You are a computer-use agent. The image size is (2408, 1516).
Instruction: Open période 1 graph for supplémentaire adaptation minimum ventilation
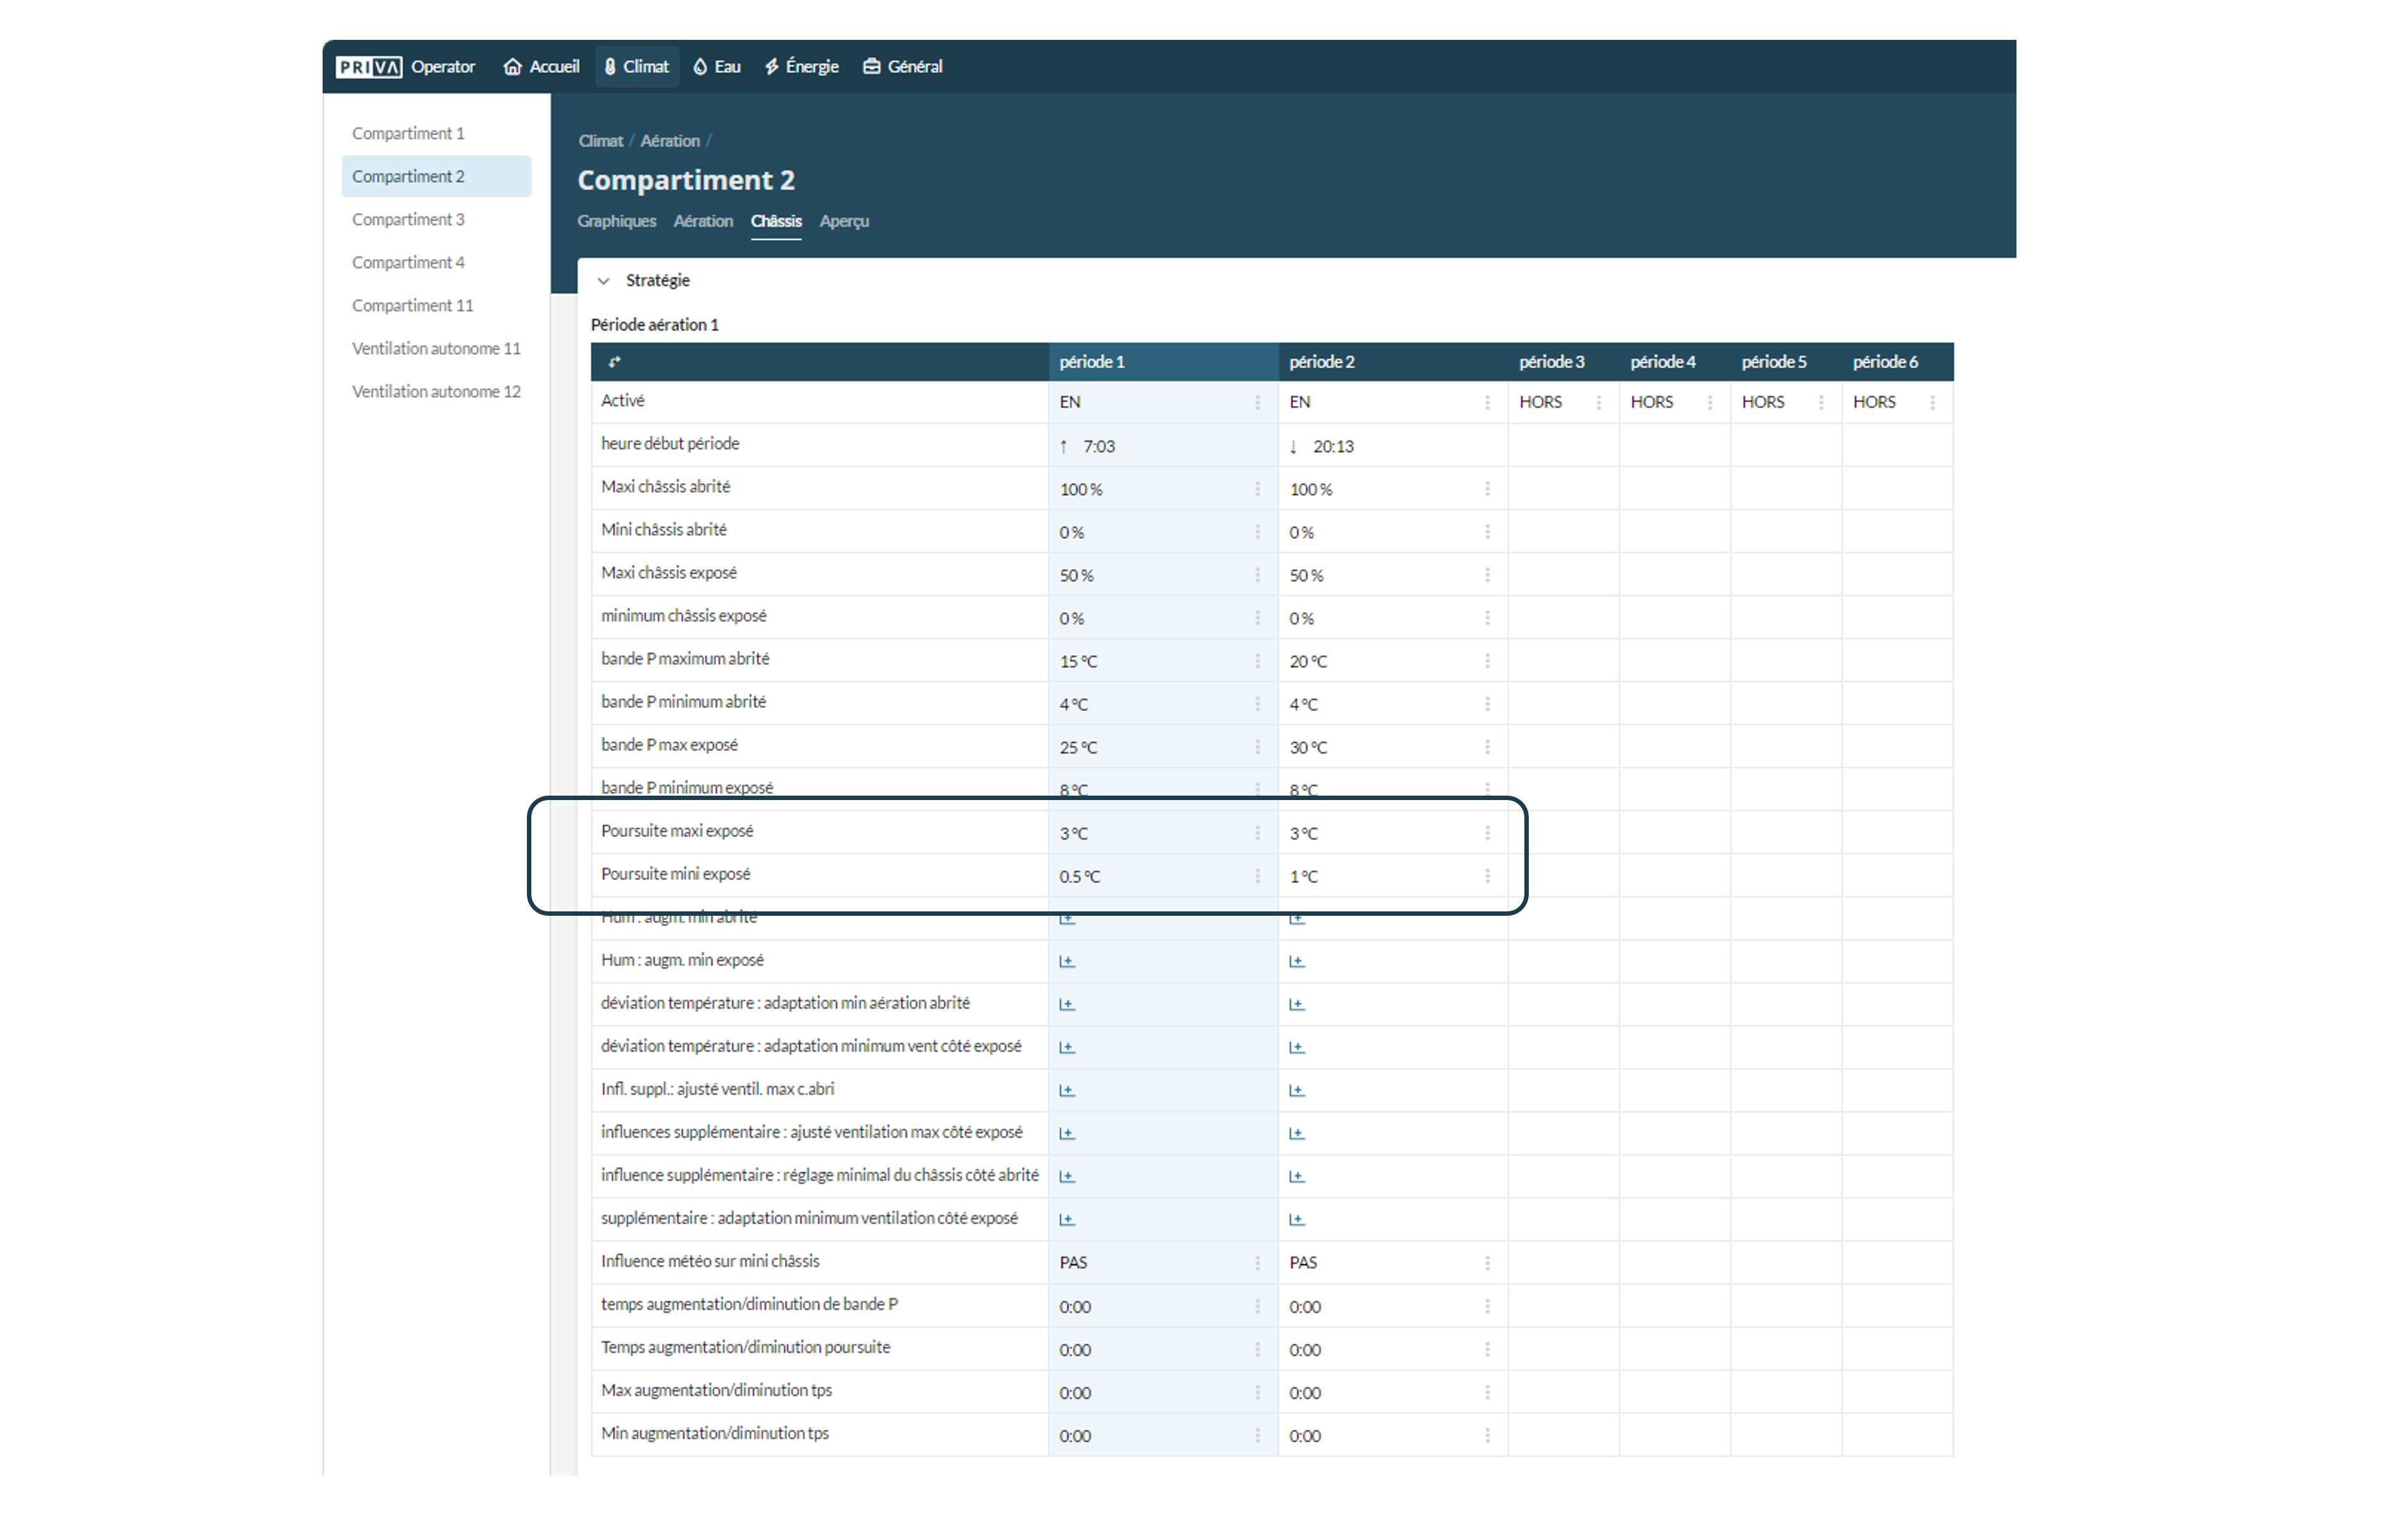(1067, 1219)
